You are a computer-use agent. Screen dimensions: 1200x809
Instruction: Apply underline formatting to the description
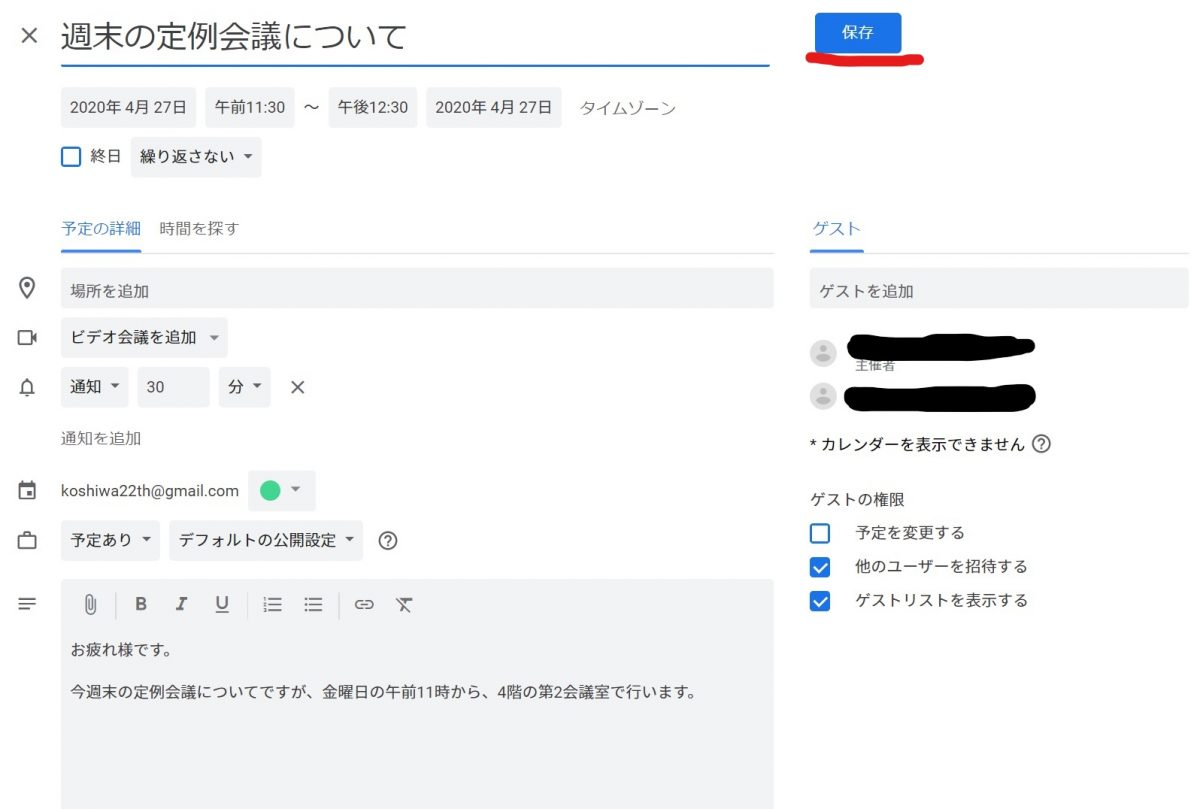pos(222,604)
